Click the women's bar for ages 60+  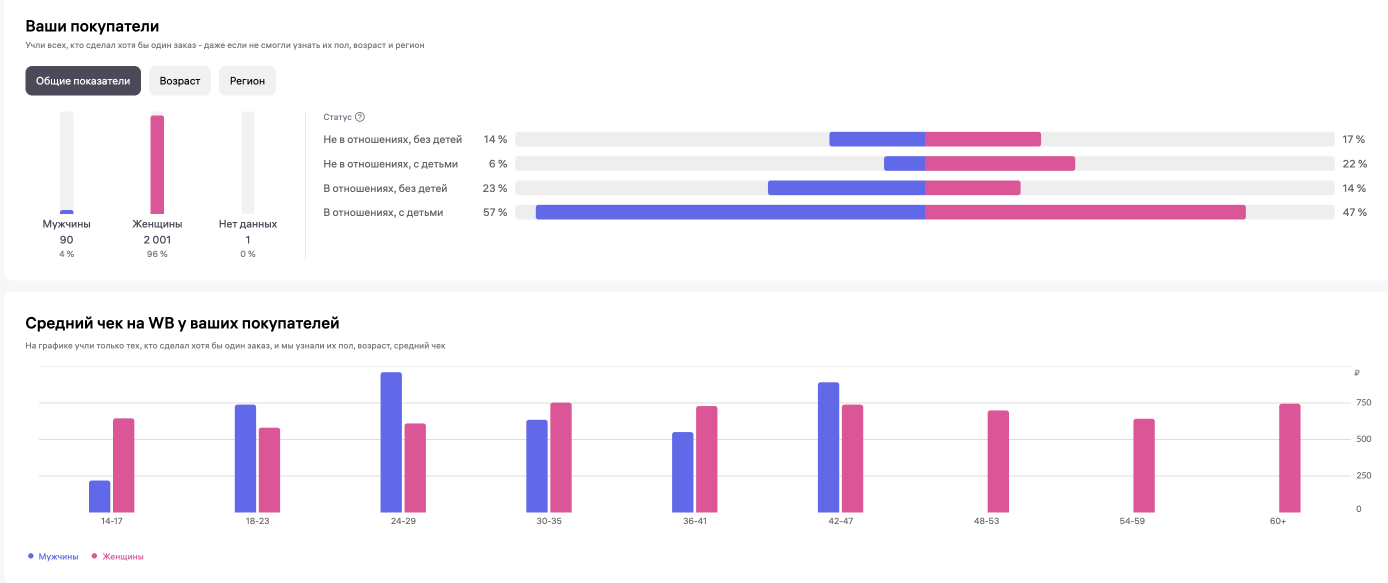[x=1290, y=458]
